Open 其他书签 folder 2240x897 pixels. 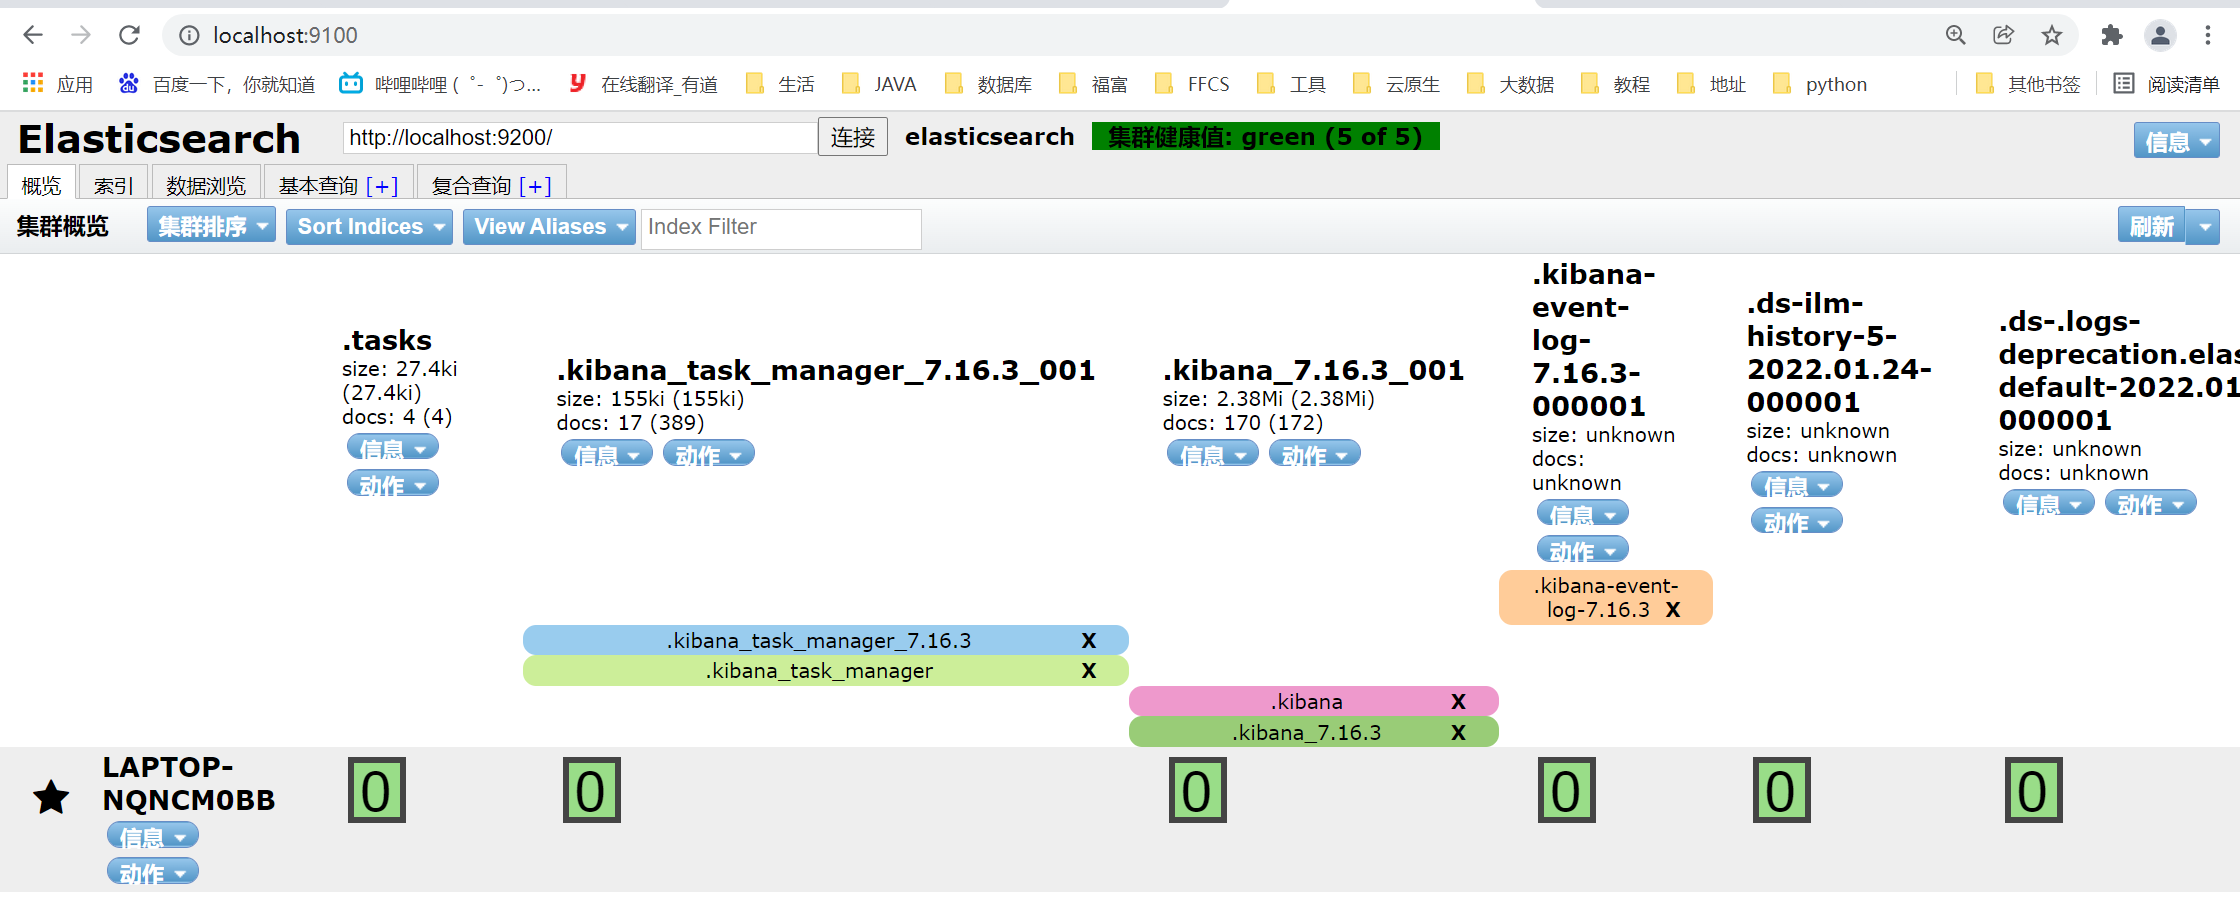(x=2028, y=84)
